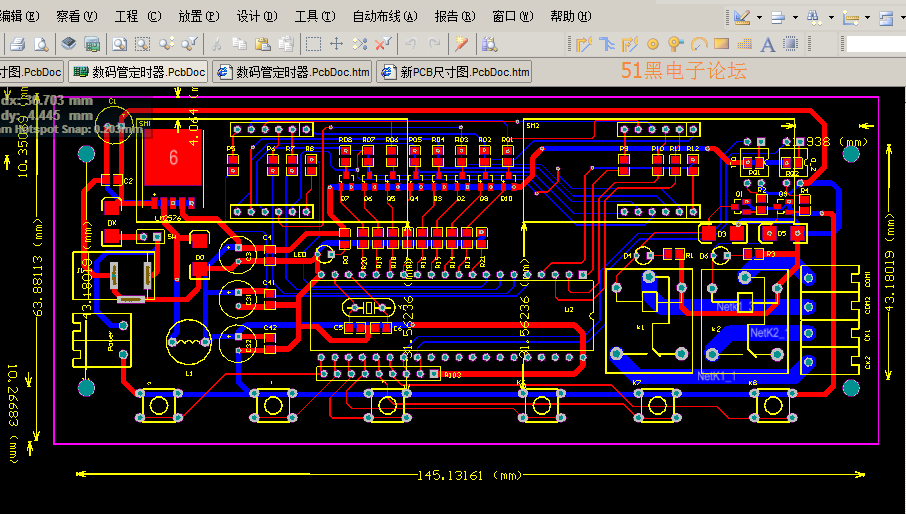Screen dimensions: 906x514
Task: Click the 145.13161 (mm) width dimension text
Action: (470, 475)
